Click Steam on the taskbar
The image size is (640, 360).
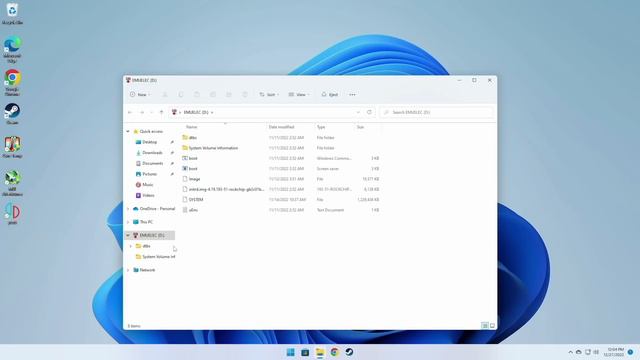(349, 352)
